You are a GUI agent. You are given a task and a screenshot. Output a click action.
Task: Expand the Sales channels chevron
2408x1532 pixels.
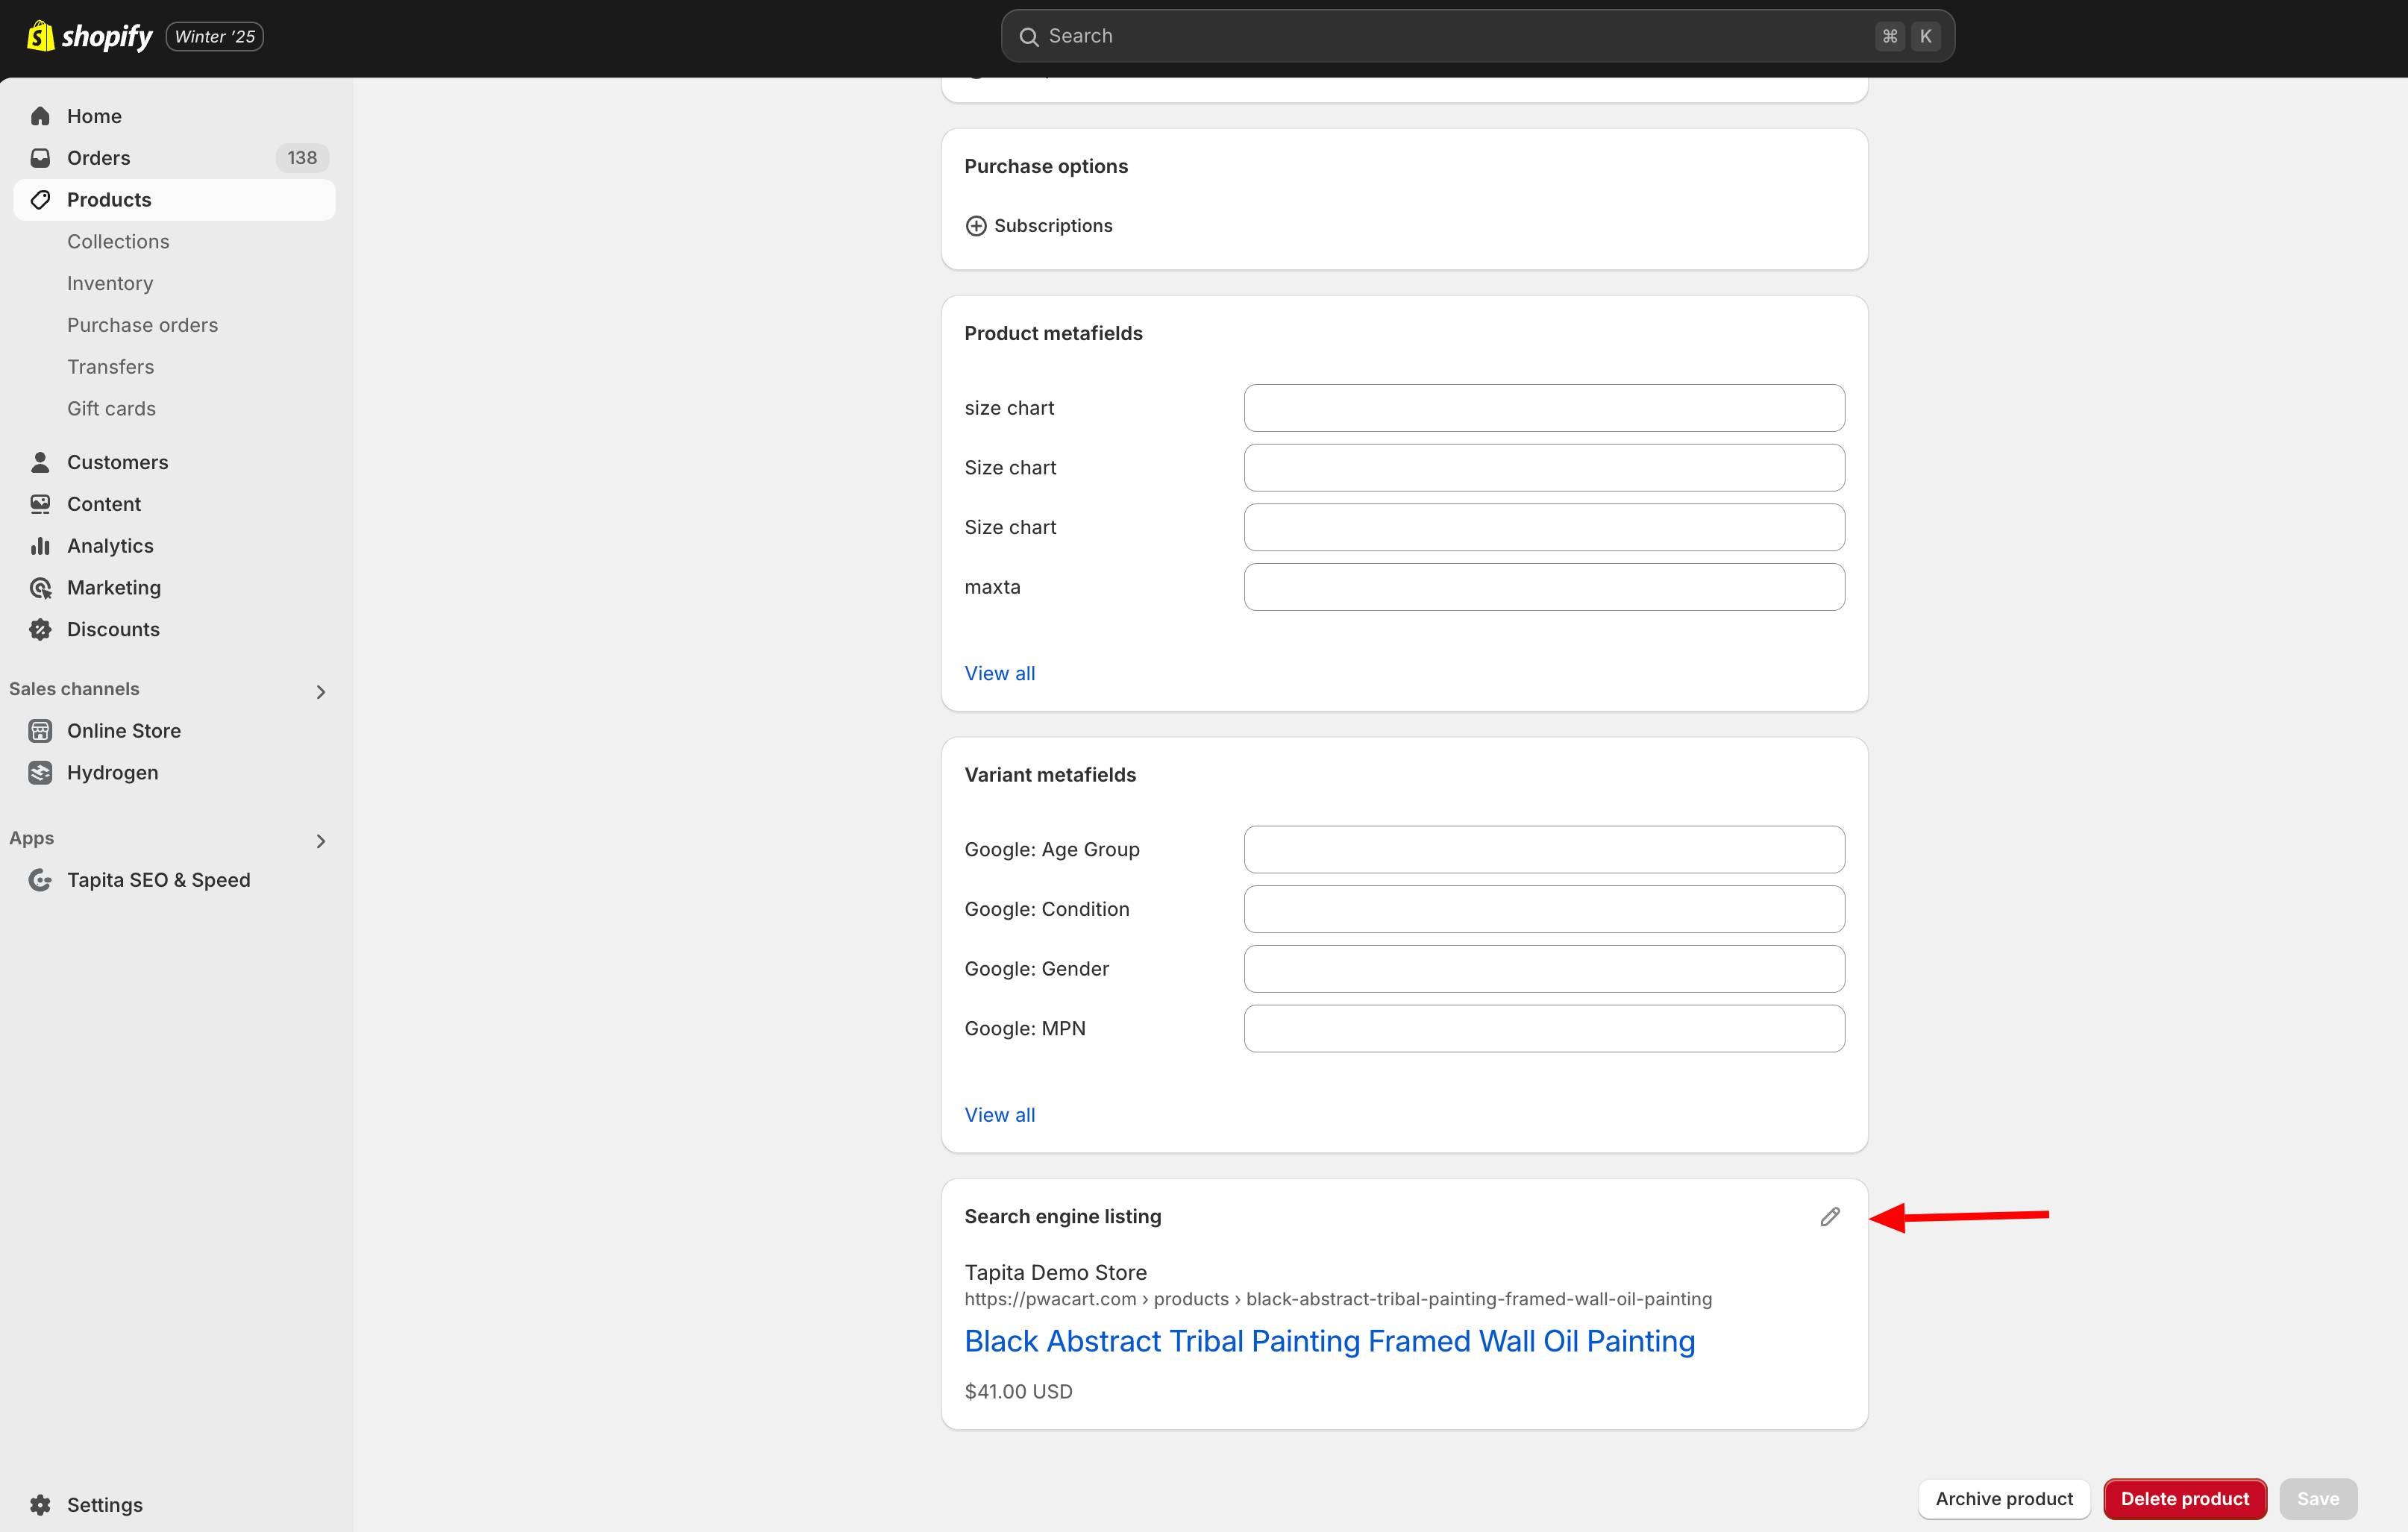[321, 691]
